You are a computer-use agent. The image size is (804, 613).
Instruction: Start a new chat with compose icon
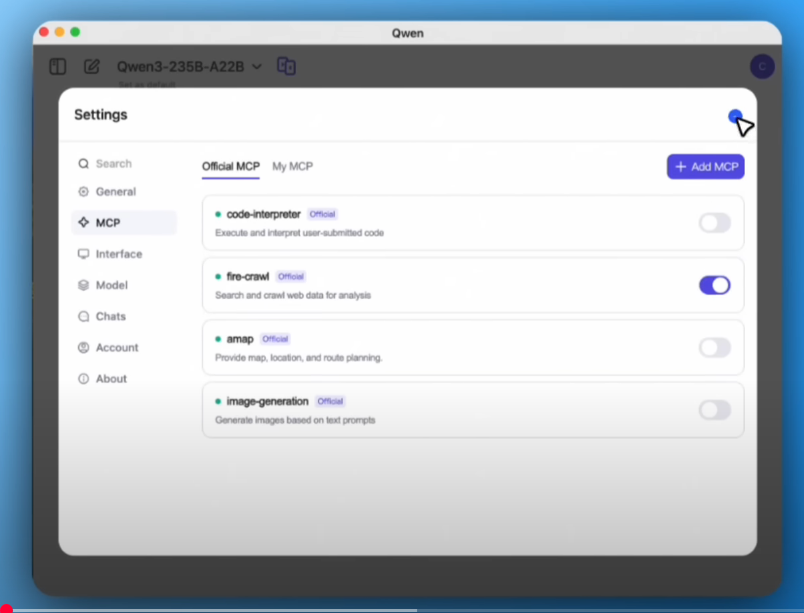coord(92,67)
